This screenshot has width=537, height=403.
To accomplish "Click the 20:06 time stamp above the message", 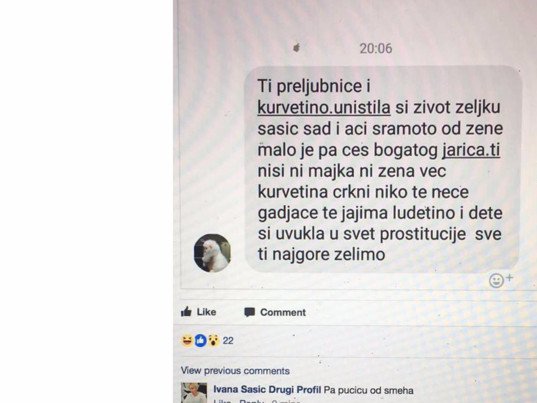I will pos(376,48).
